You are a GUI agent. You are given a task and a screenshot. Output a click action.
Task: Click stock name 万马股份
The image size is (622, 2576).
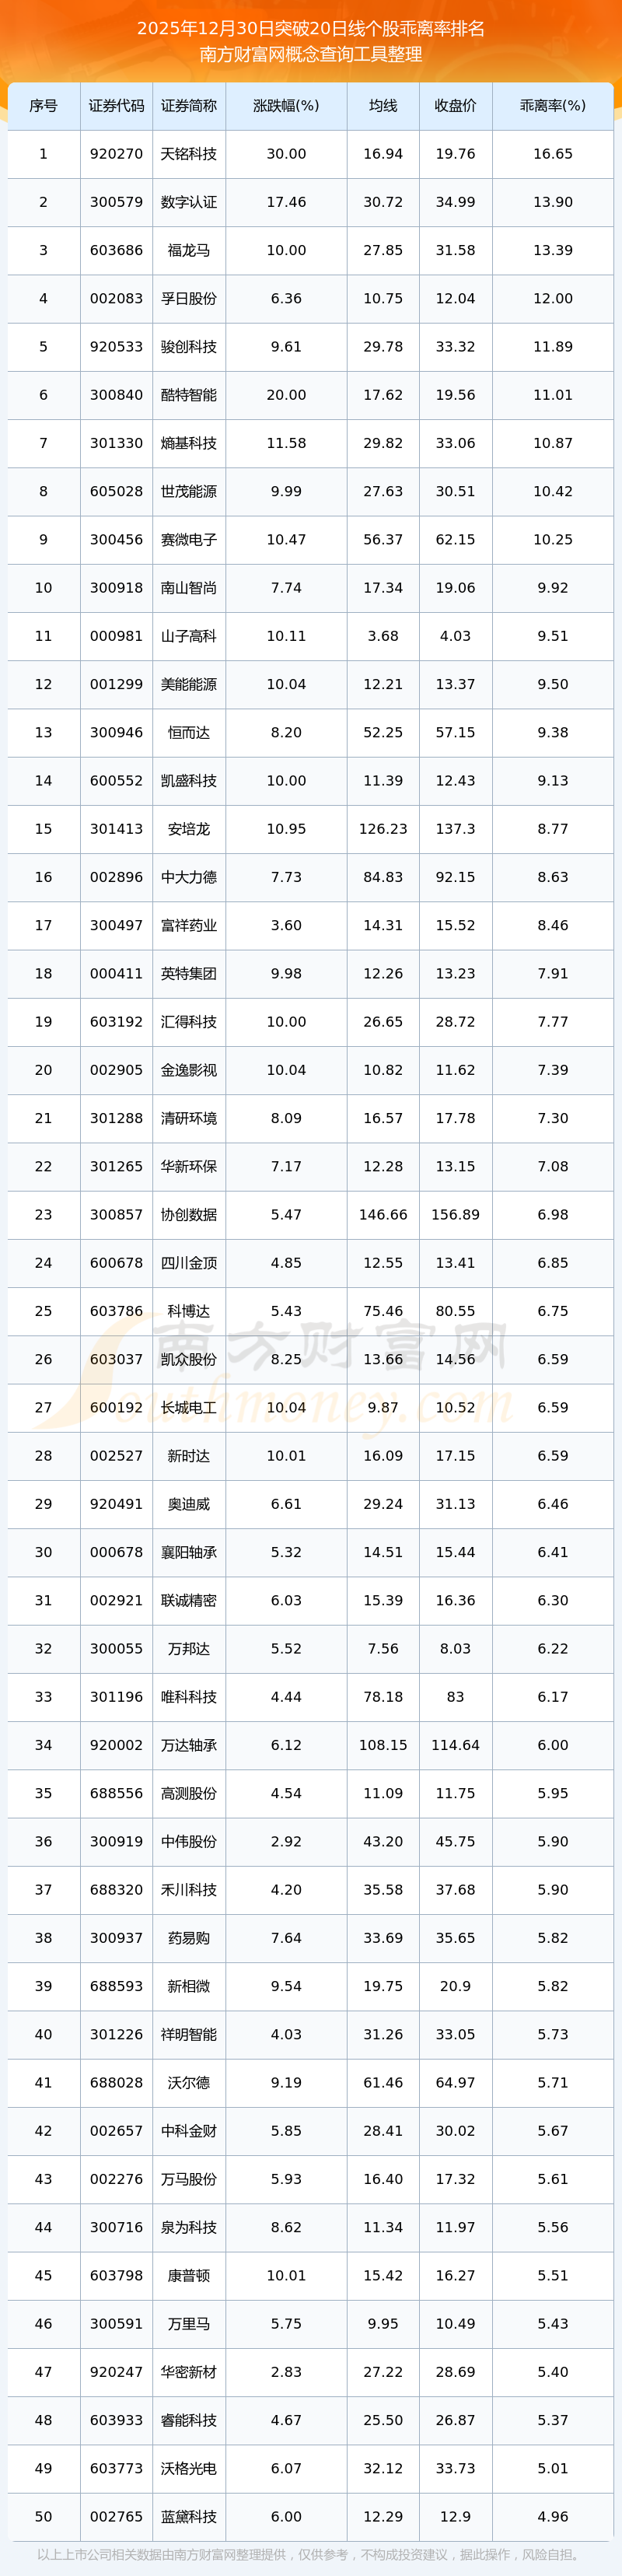click(189, 2178)
